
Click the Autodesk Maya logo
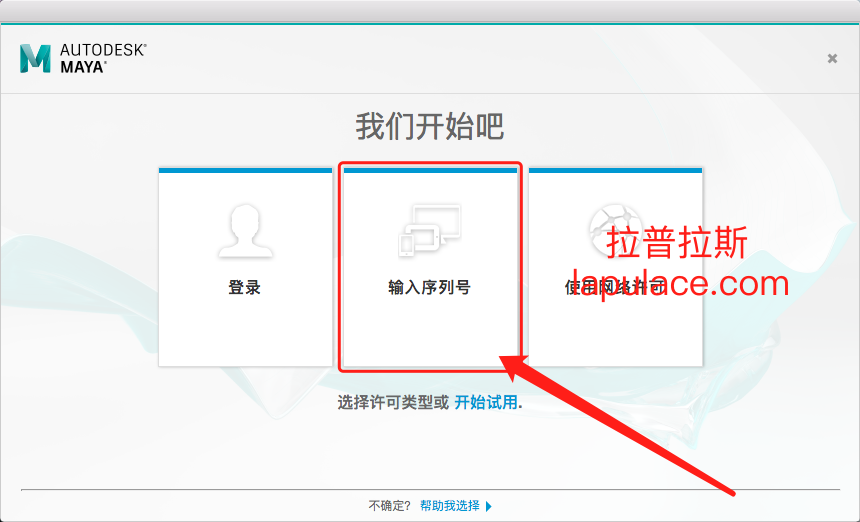point(83,58)
